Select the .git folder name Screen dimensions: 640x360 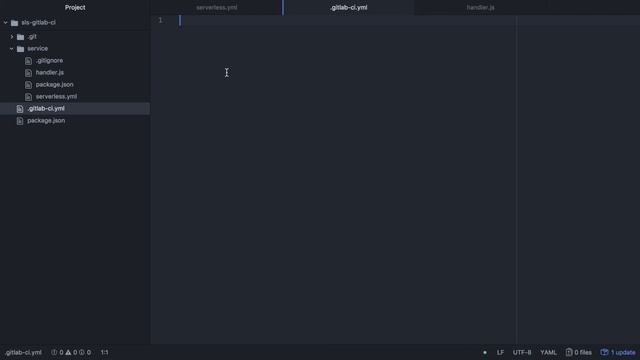[x=32, y=36]
